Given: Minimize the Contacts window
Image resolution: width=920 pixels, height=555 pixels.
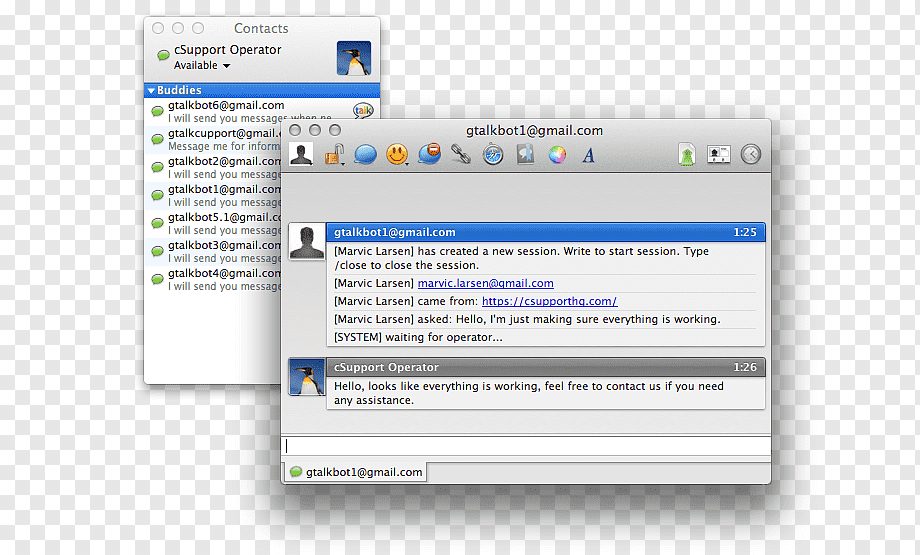Looking at the screenshot, I should coord(178,28).
